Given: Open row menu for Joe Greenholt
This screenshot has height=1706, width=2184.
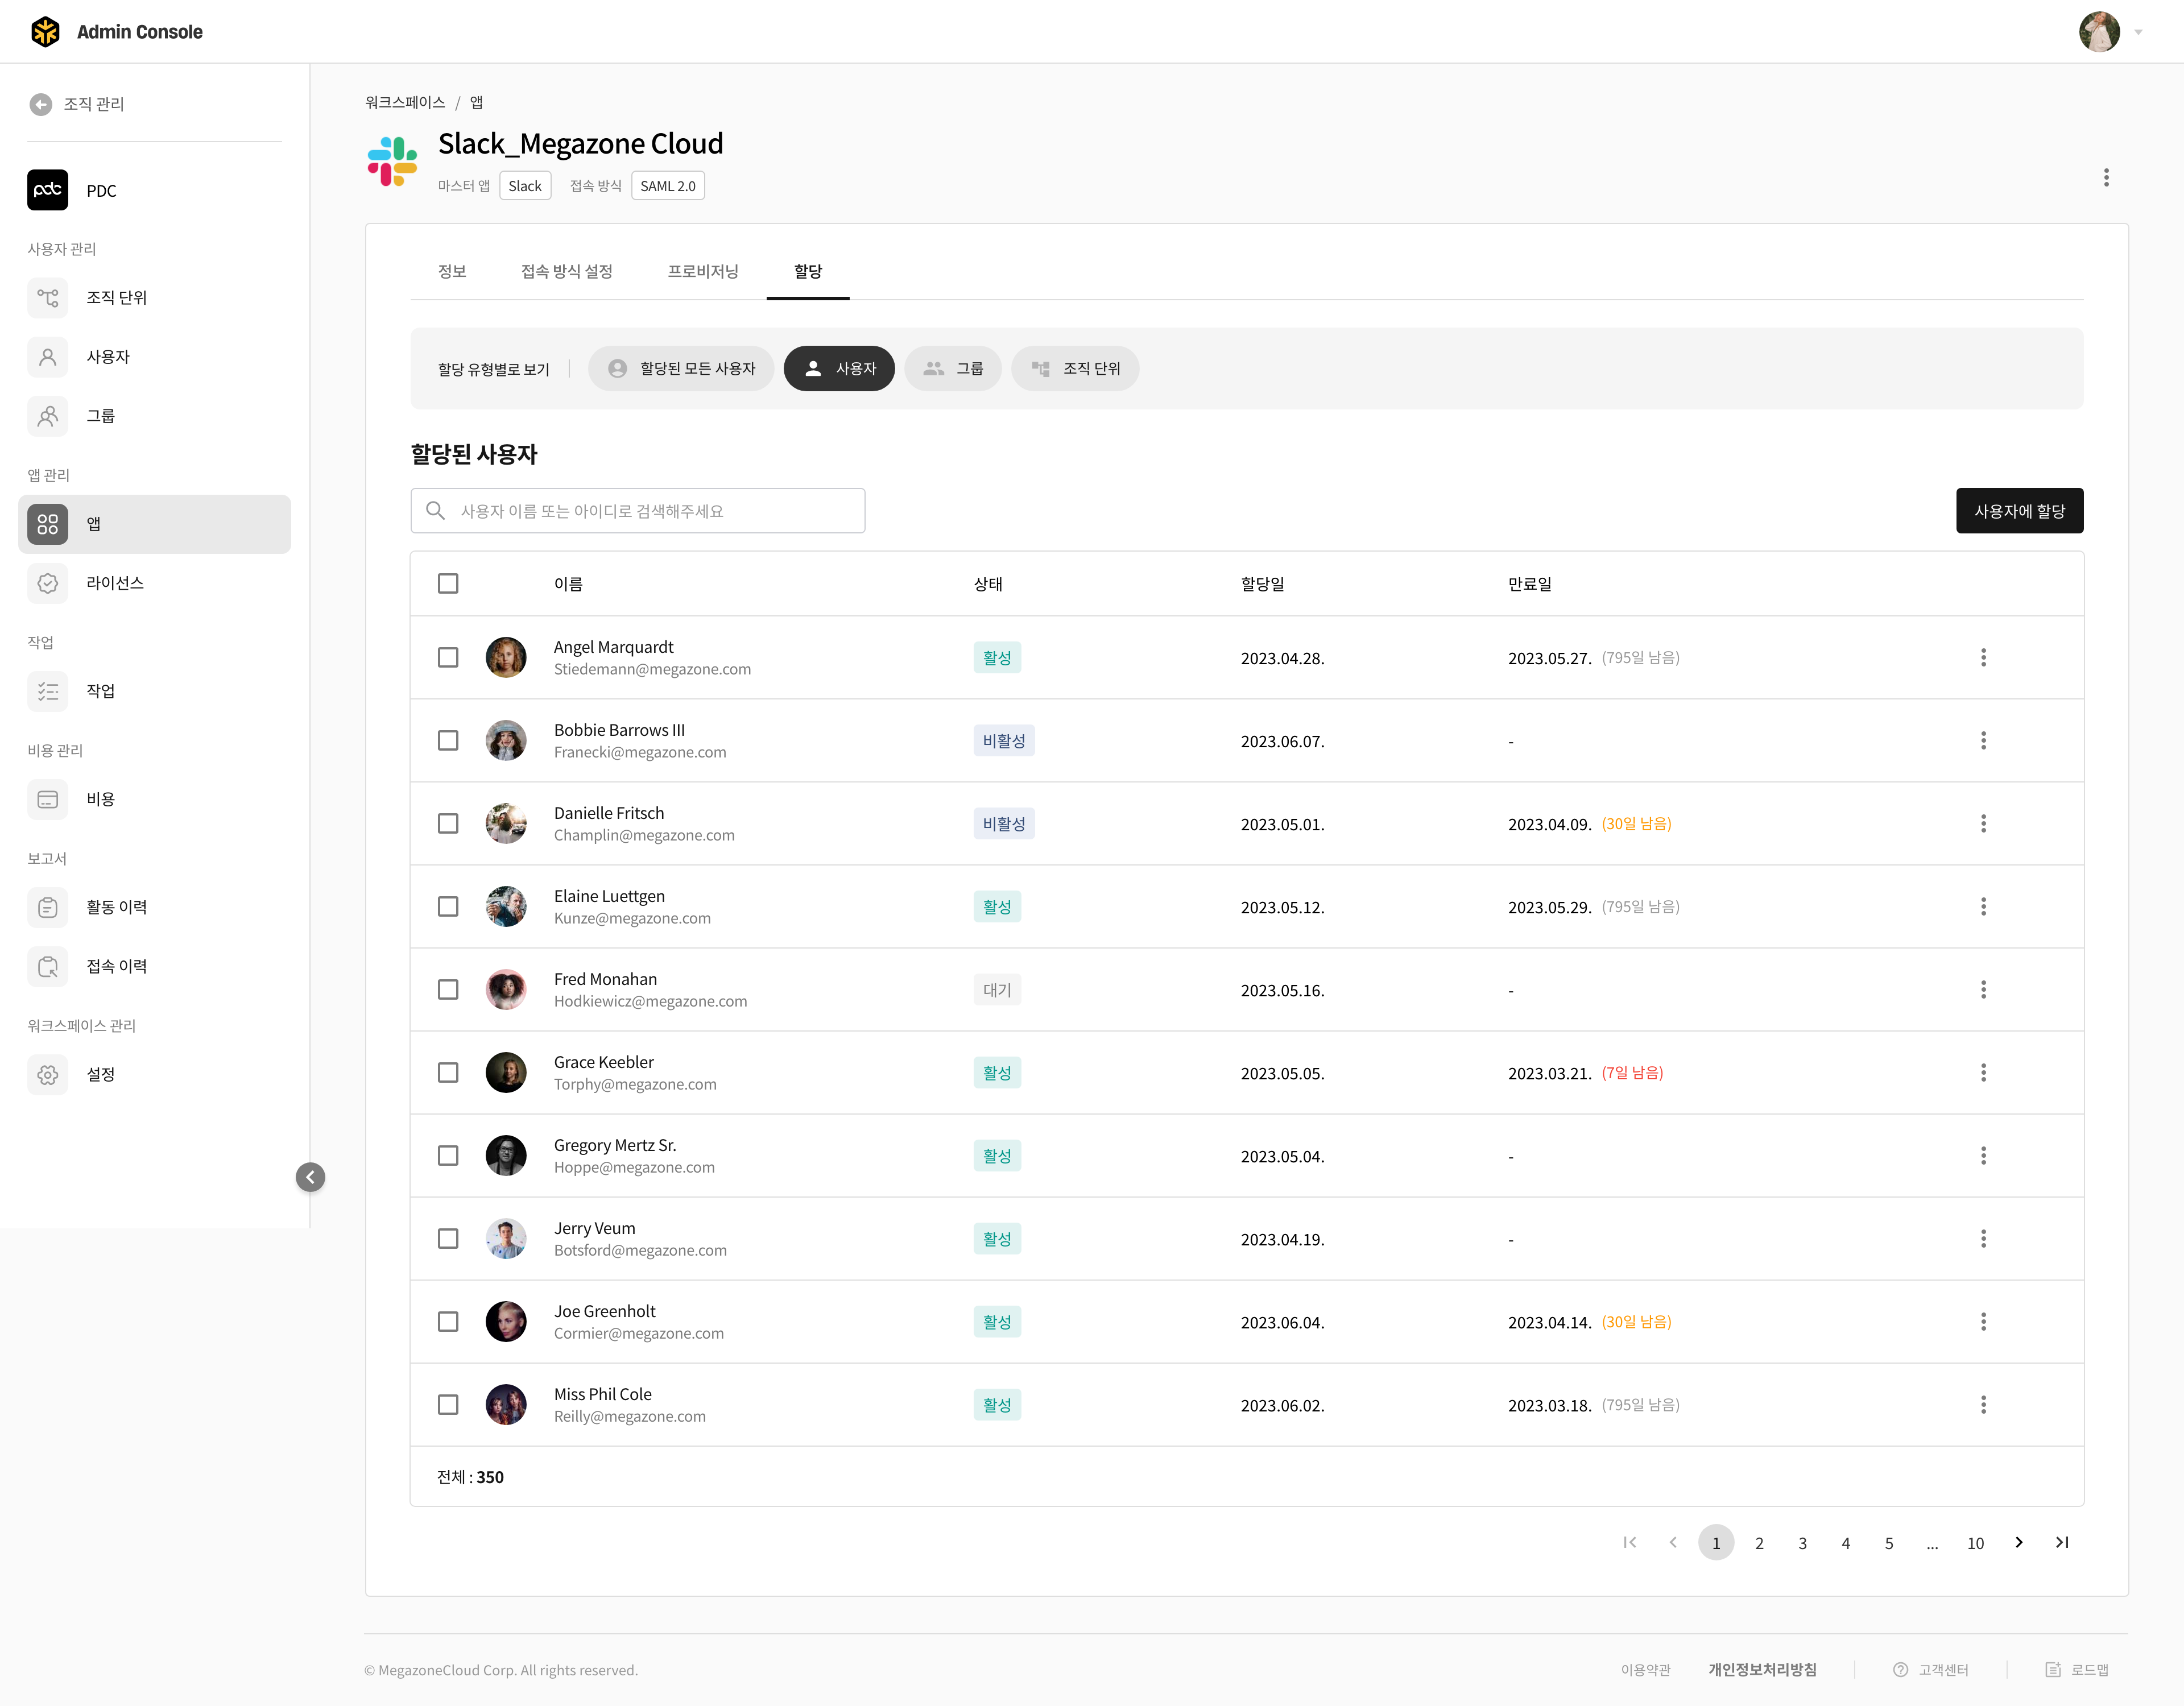Looking at the screenshot, I should (x=1983, y=1322).
